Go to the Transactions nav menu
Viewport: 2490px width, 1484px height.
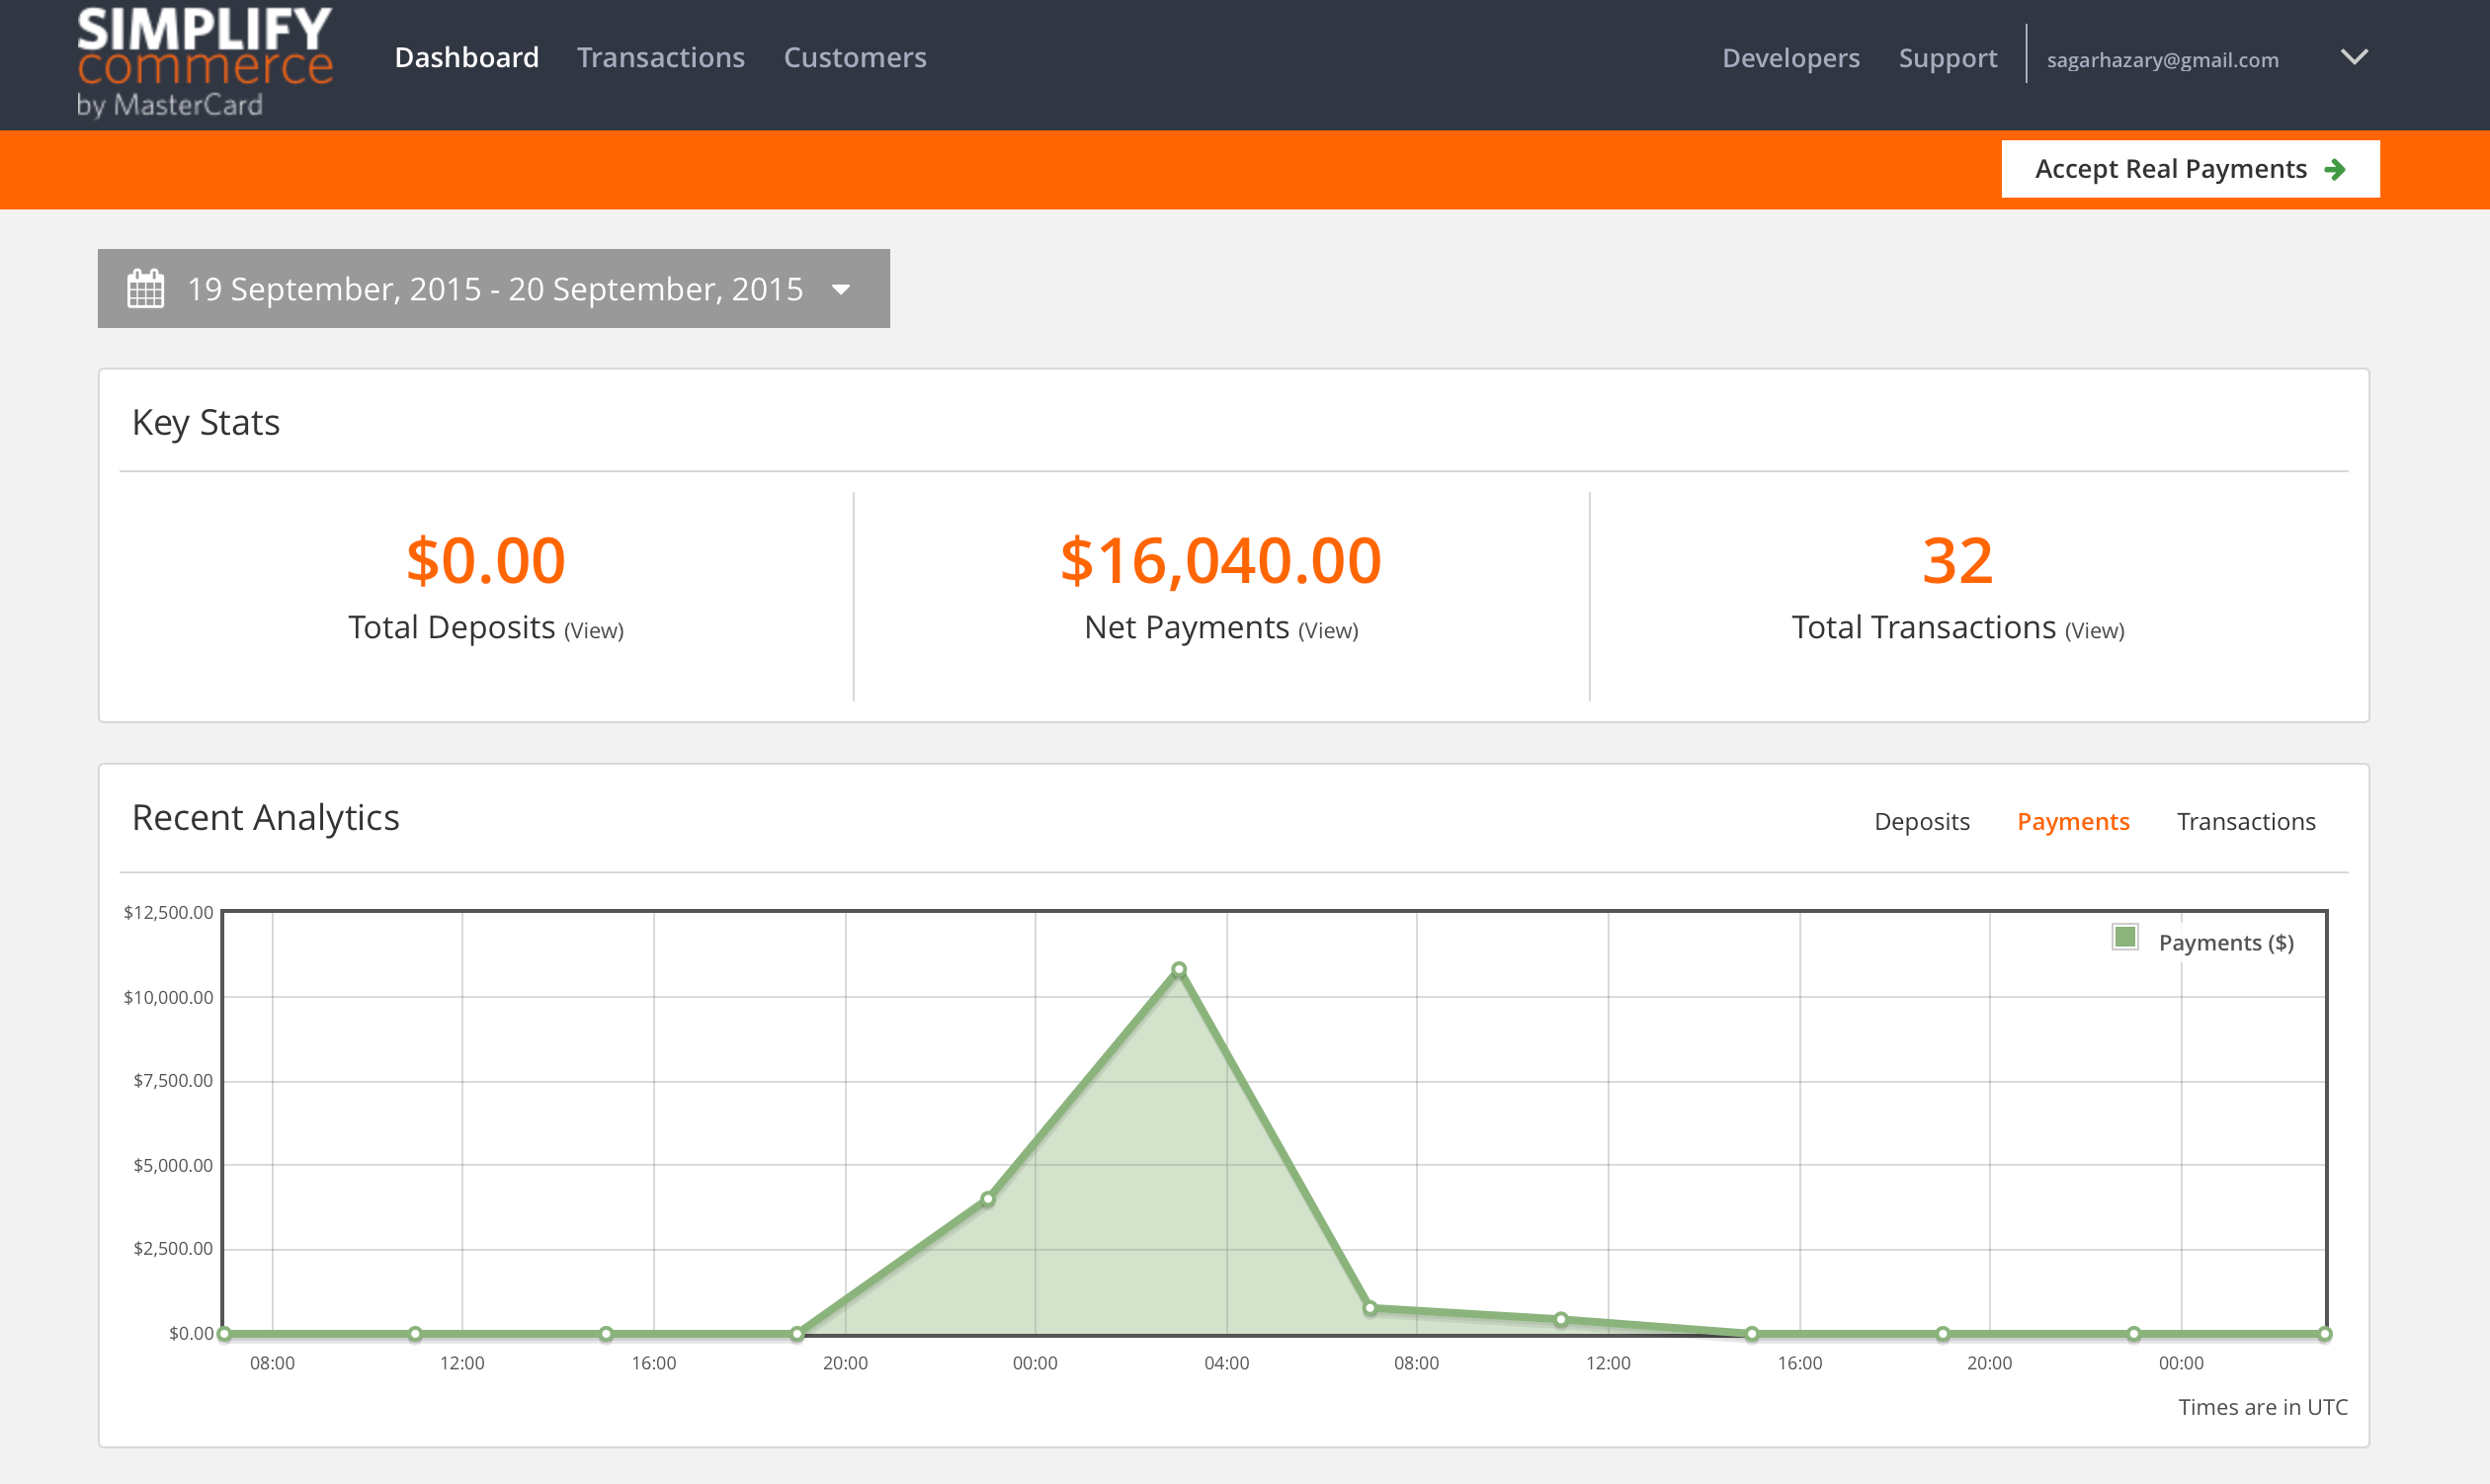coord(660,58)
